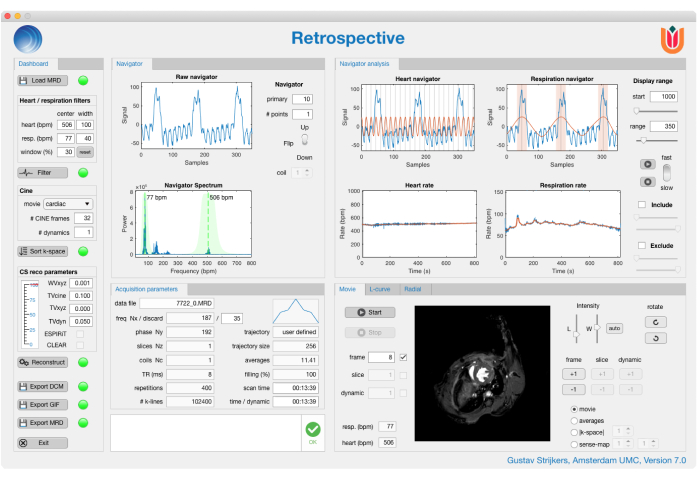Click the Export MRD disk icon button

pyautogui.click(x=43, y=423)
